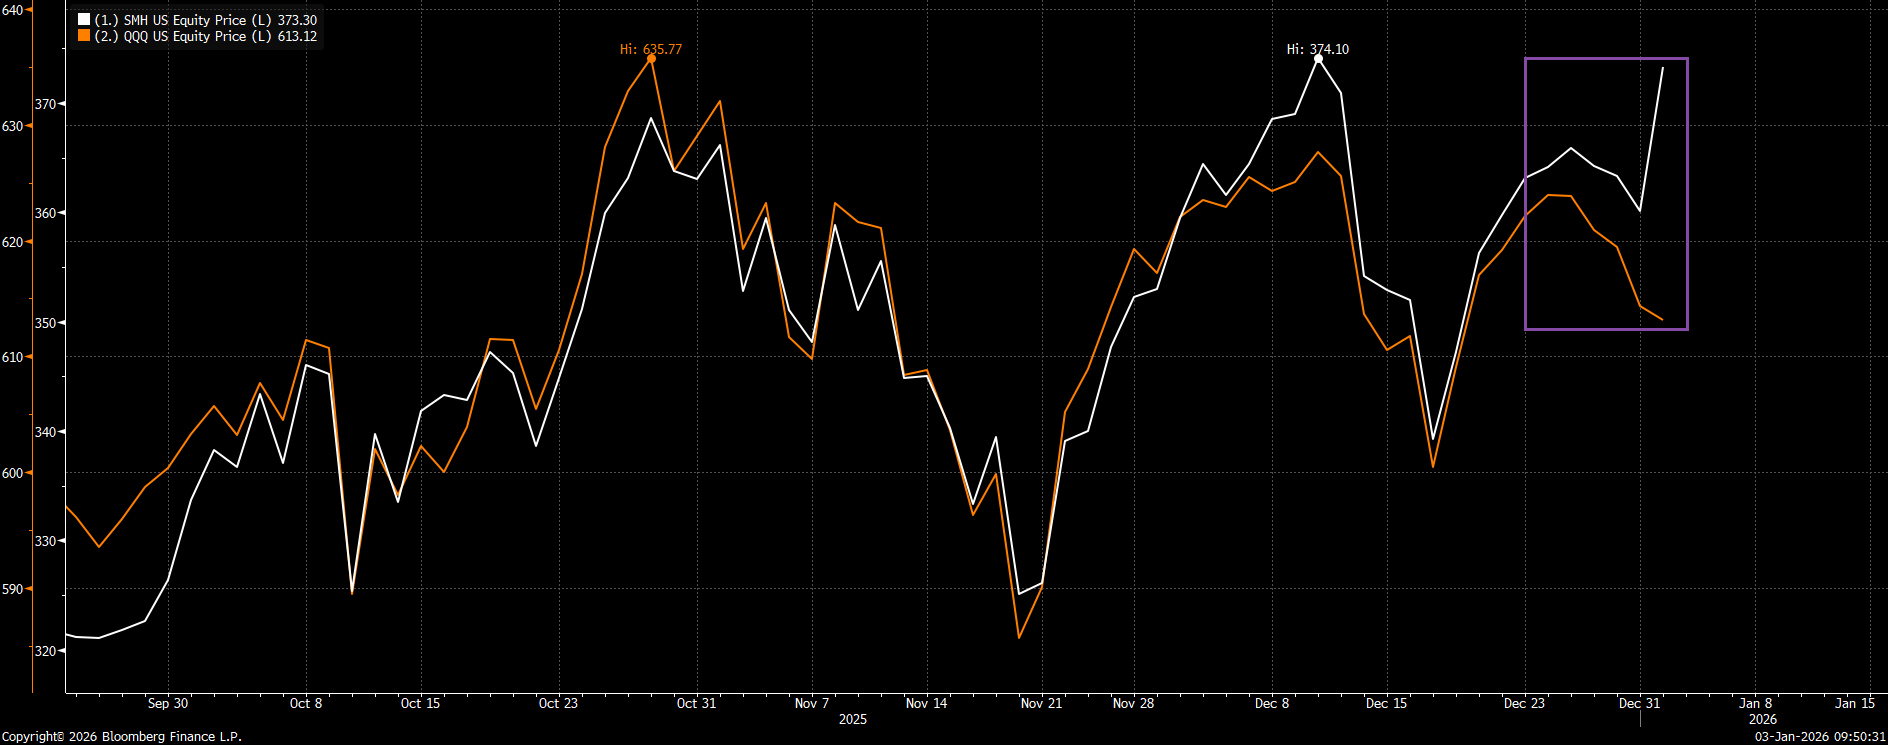The height and width of the screenshot is (745, 1888).
Task: Click the white 370 price axis value
Action: click(x=46, y=104)
